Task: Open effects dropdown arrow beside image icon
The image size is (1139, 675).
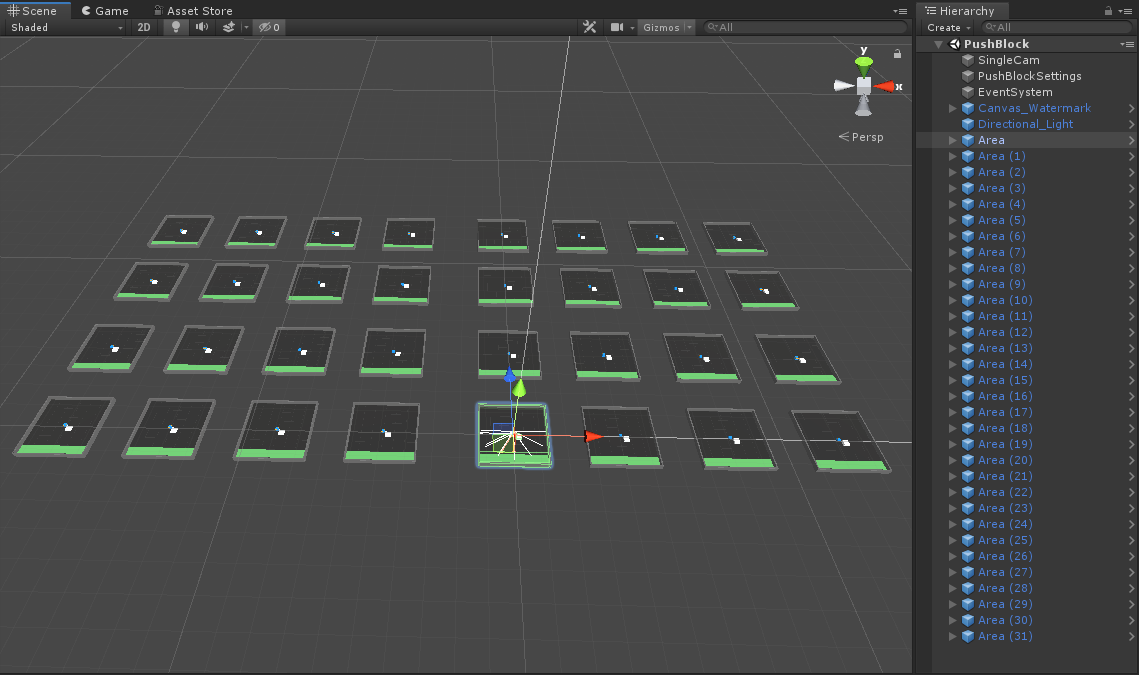Action: pyautogui.click(x=246, y=28)
